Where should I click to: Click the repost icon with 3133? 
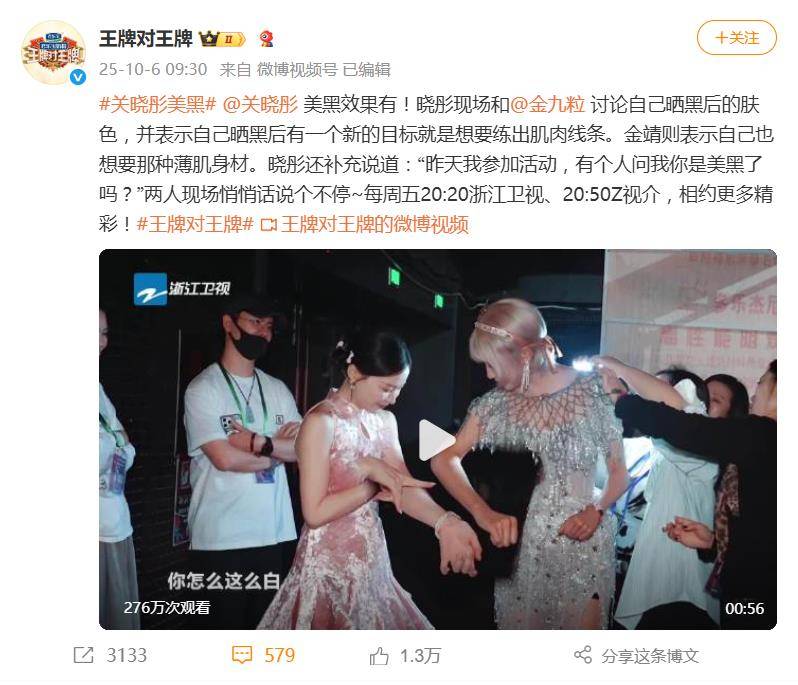(83, 655)
